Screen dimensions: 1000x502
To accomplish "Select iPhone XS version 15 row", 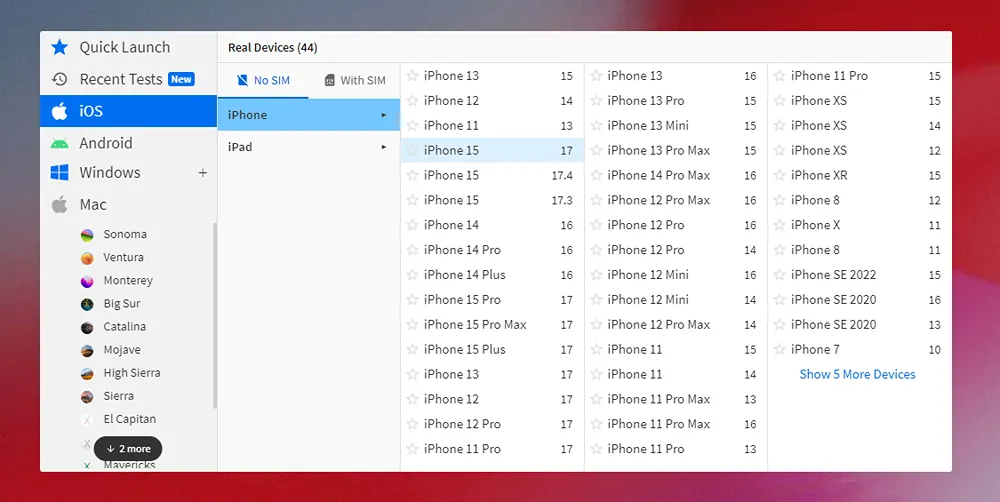I will [x=860, y=100].
